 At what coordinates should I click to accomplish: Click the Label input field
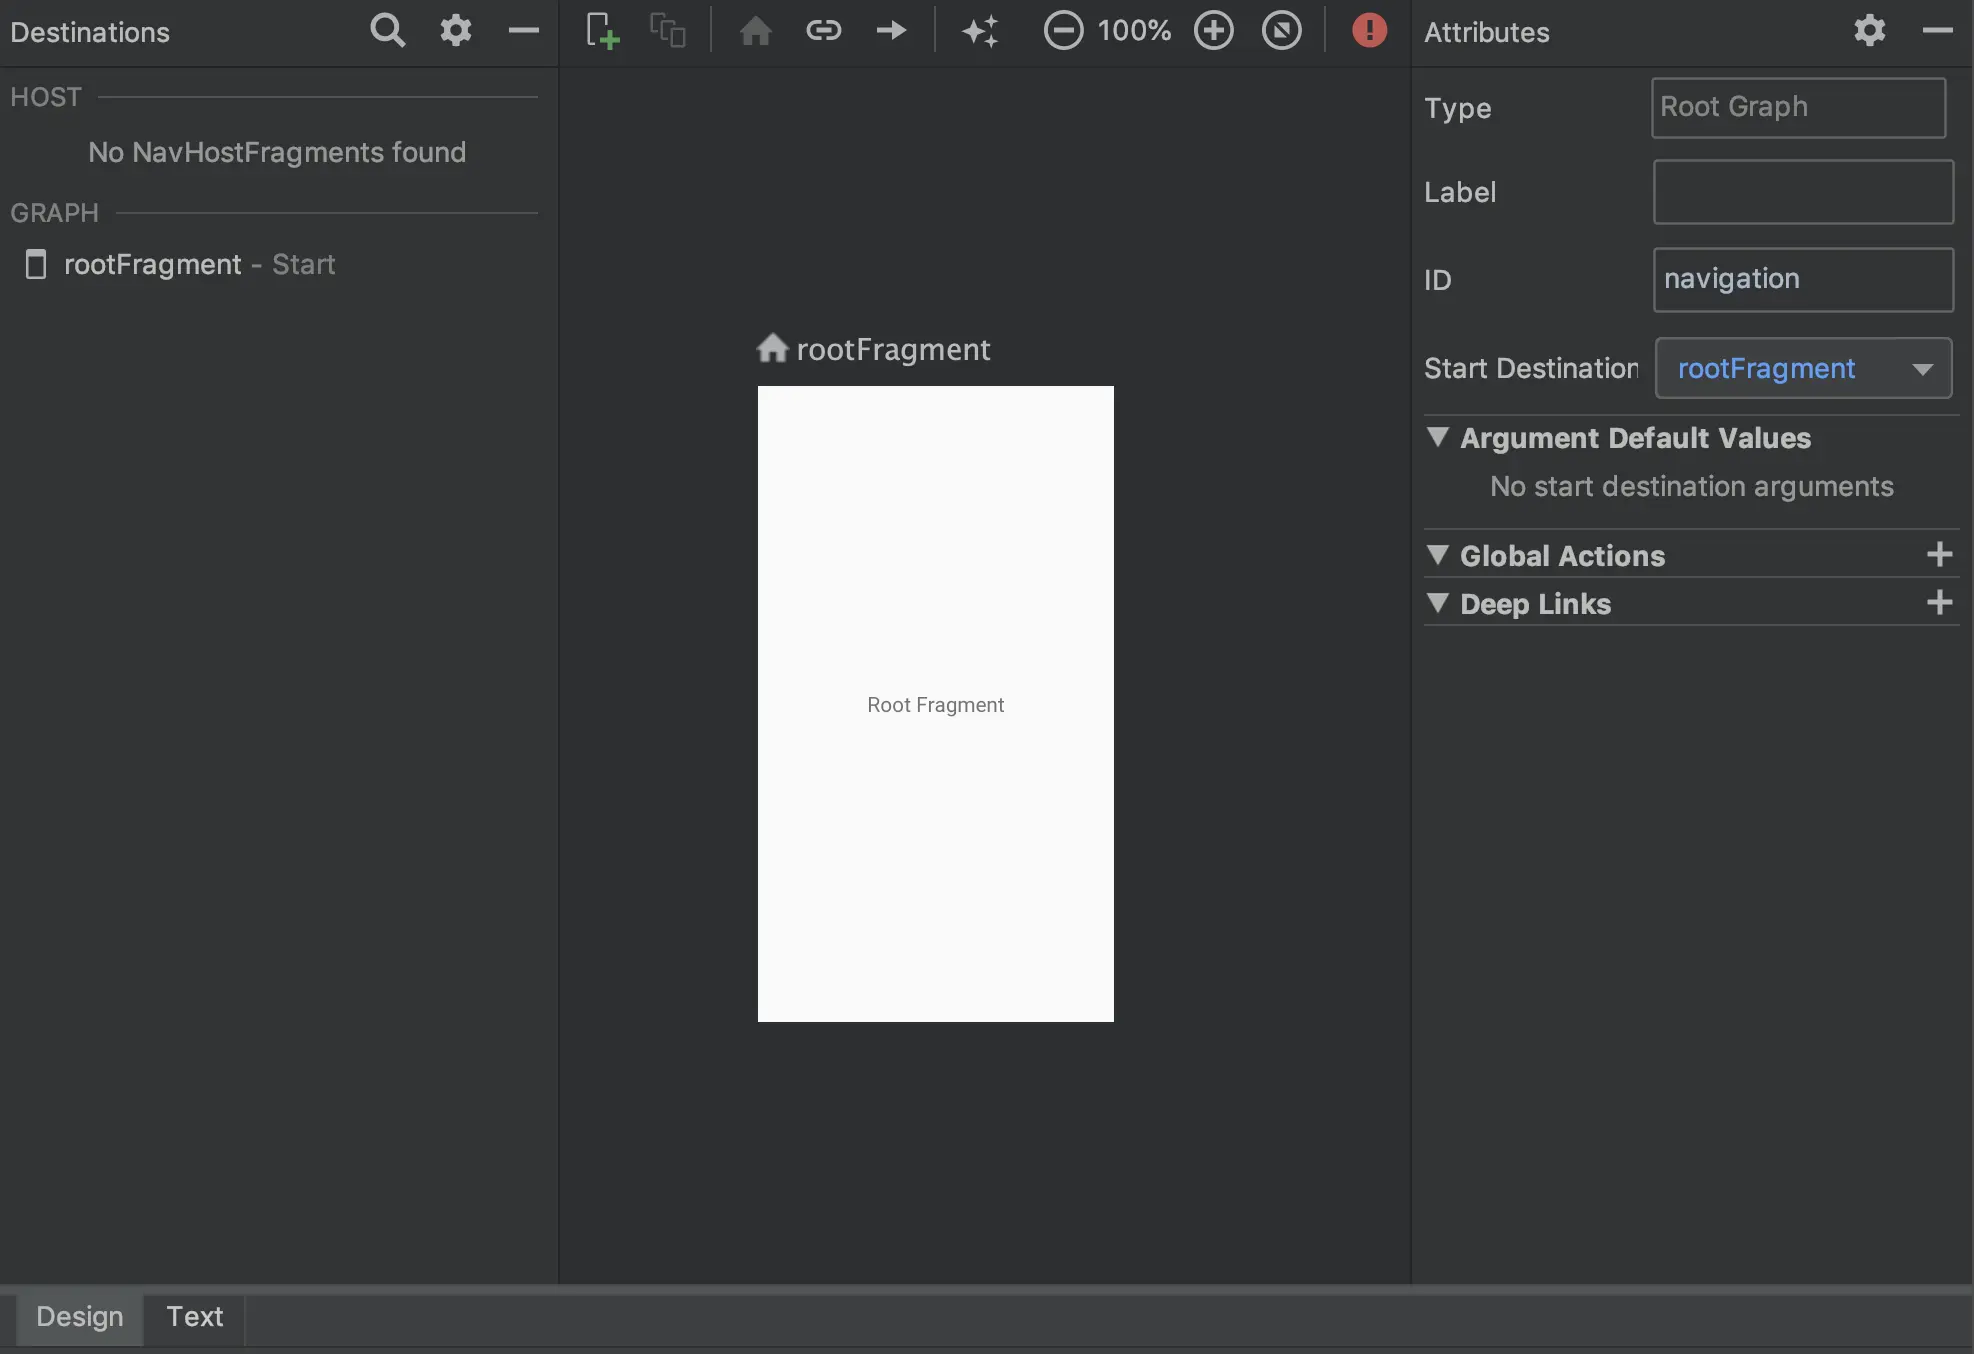pyautogui.click(x=1803, y=192)
